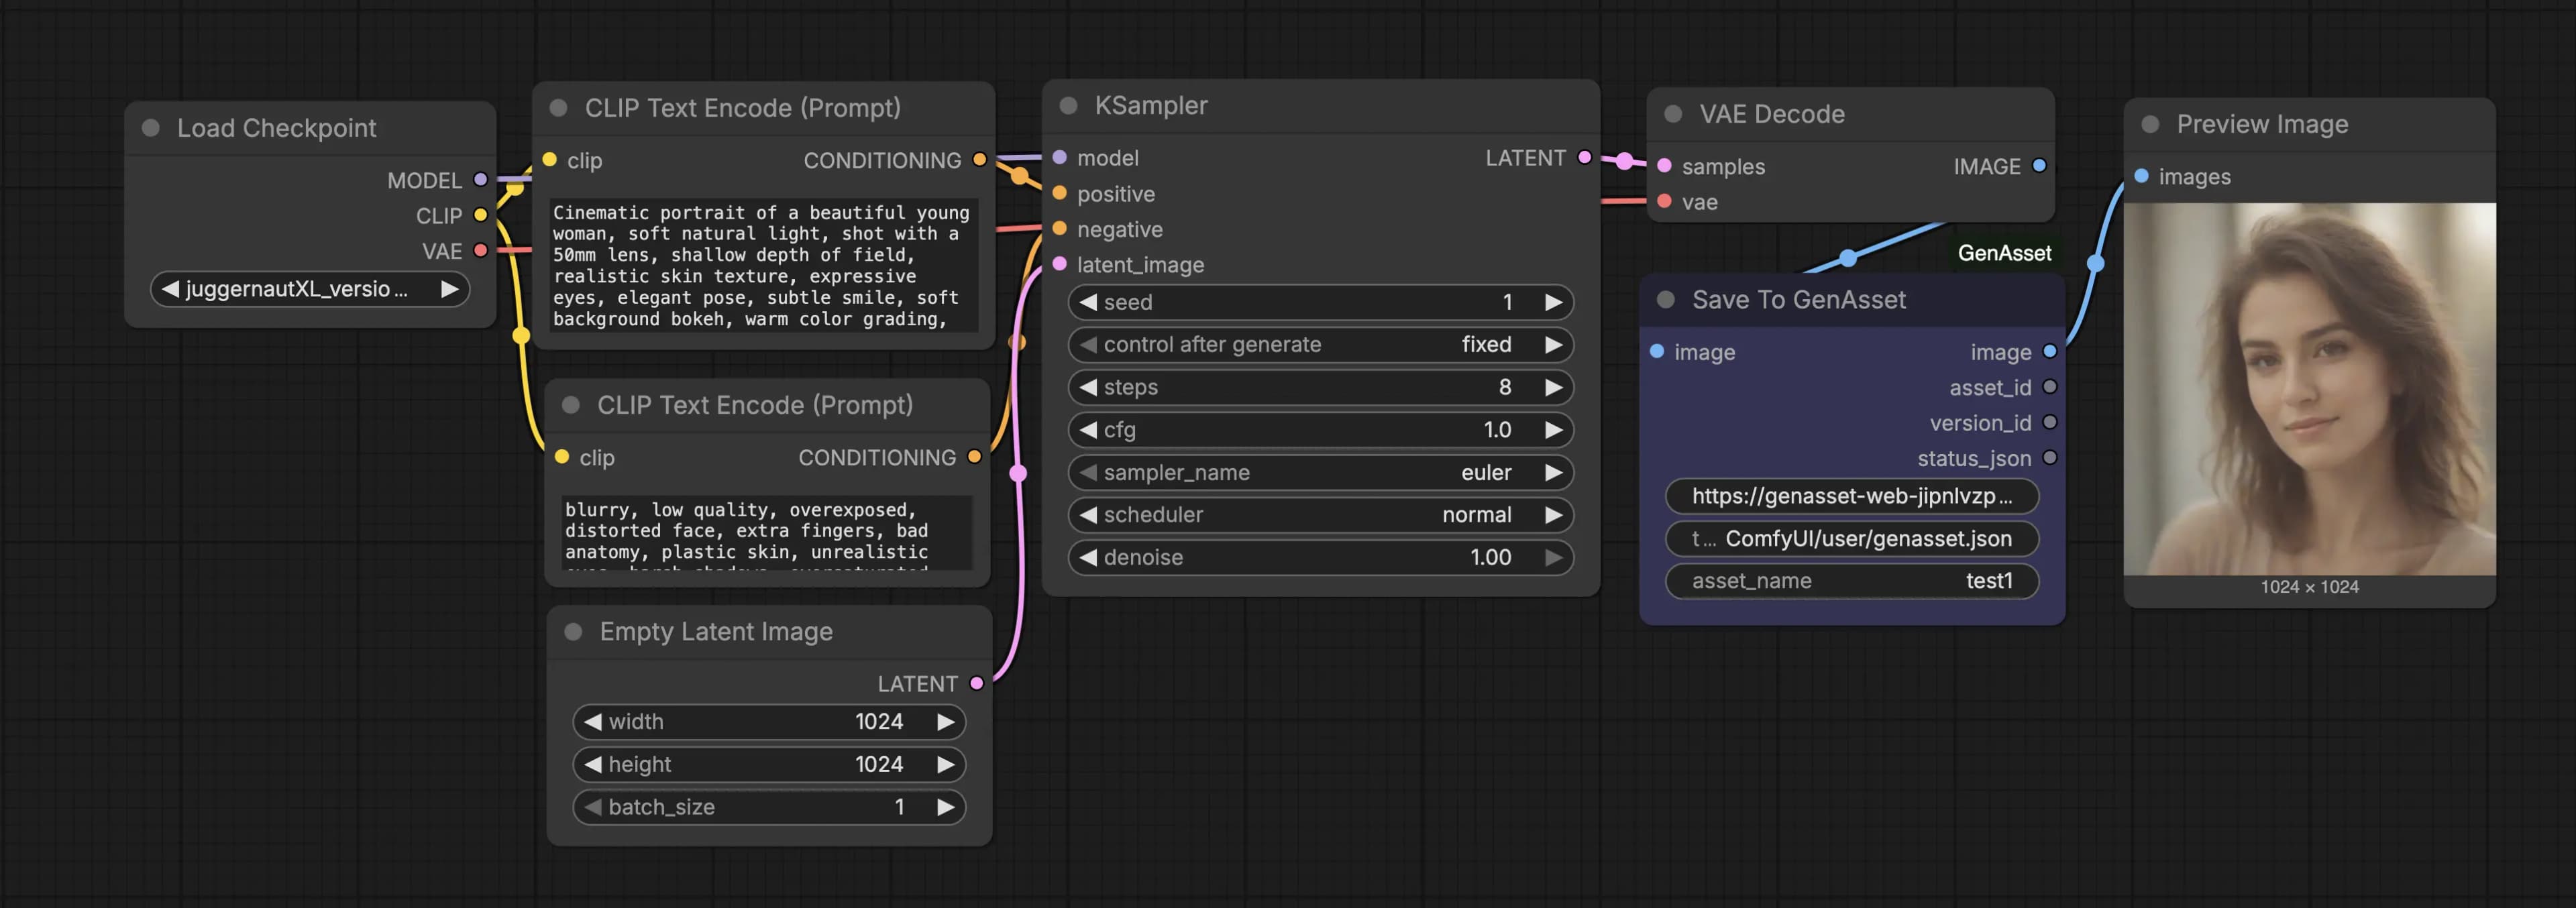
Task: Increase steps with the right arrow
Action: tap(1553, 387)
